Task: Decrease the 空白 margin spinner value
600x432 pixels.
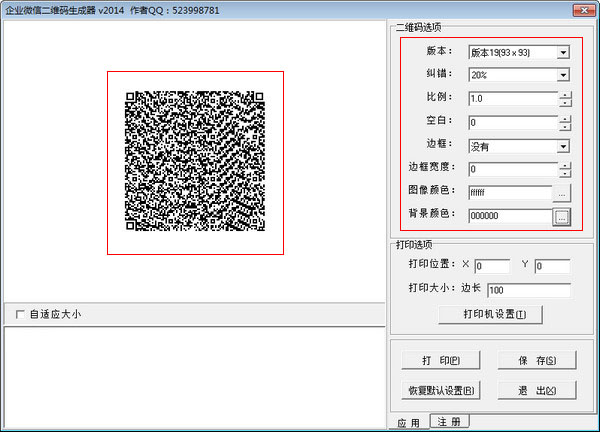Action: point(565,126)
